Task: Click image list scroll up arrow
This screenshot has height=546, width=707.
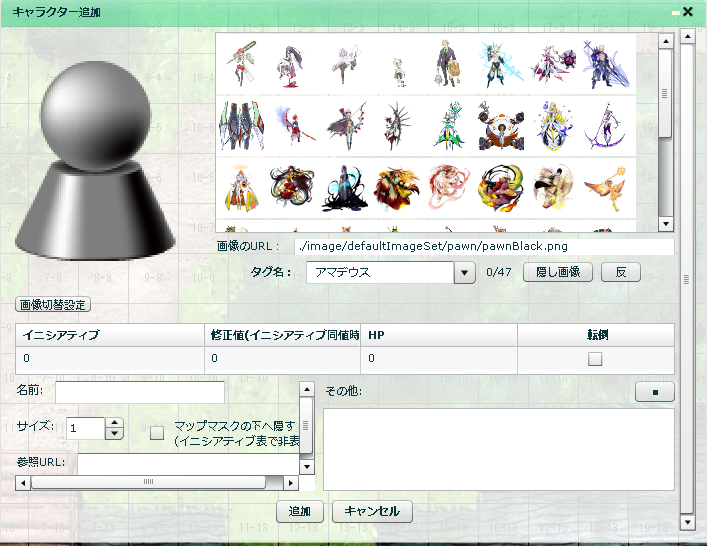Action: [666, 41]
